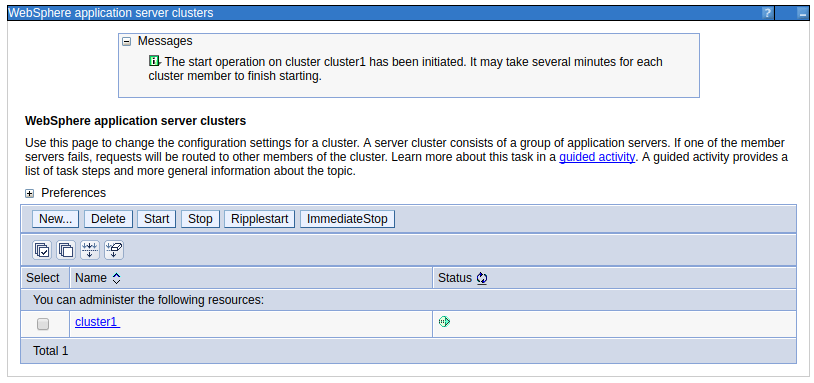Minimize the clusters portlet with the dash icon
The image size is (814, 383).
tap(802, 13)
